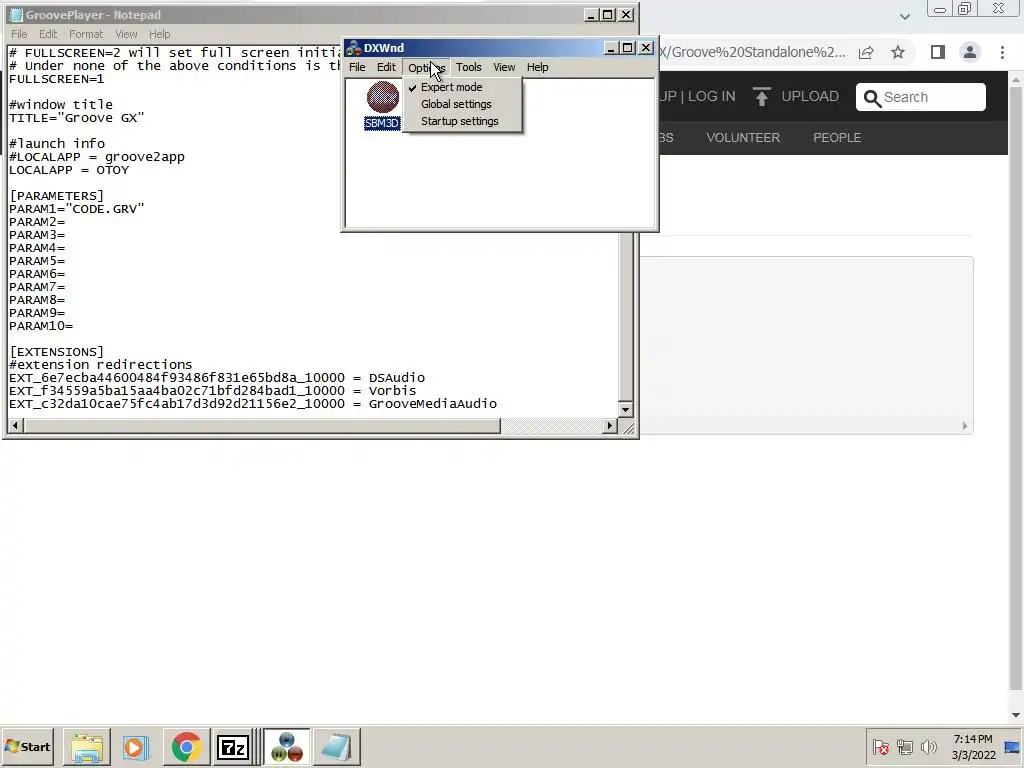Click the Show desktop button
Image resolution: width=1024 pixels, height=768 pixels.
click(1013, 746)
